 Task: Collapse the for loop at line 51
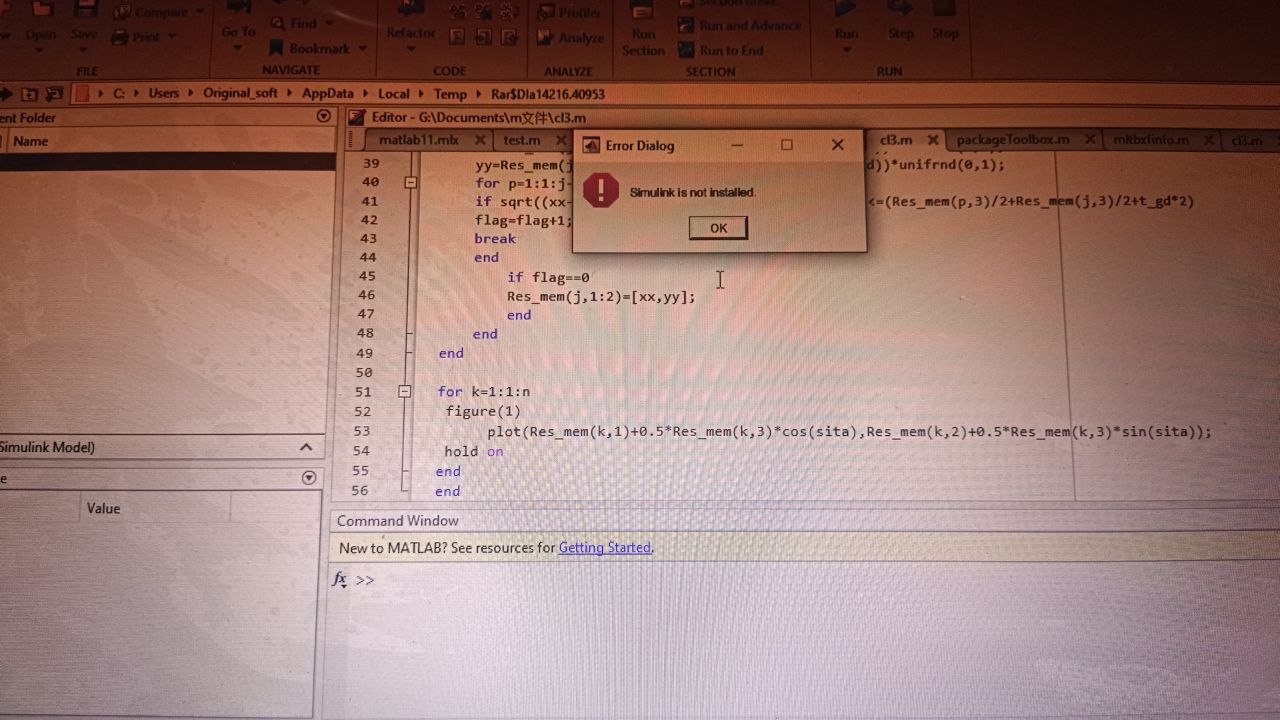(x=405, y=392)
